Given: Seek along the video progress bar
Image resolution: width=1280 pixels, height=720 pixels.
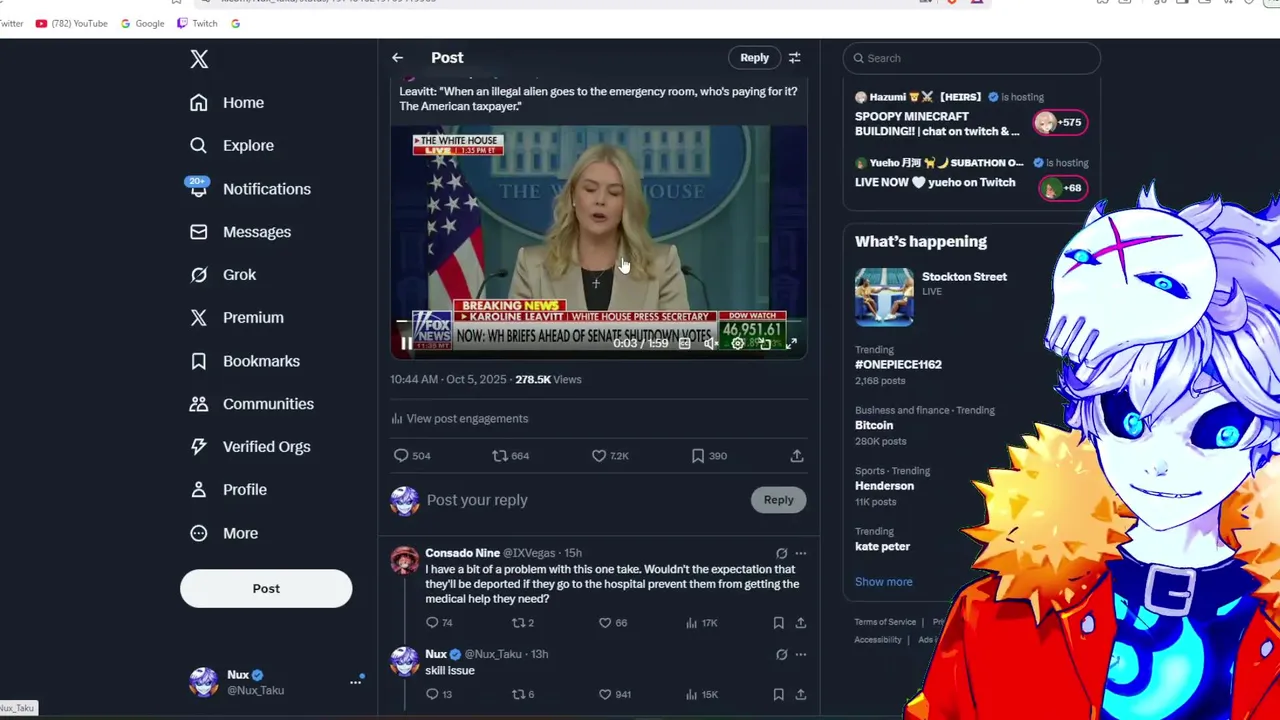Looking at the screenshot, I should pos(598,322).
